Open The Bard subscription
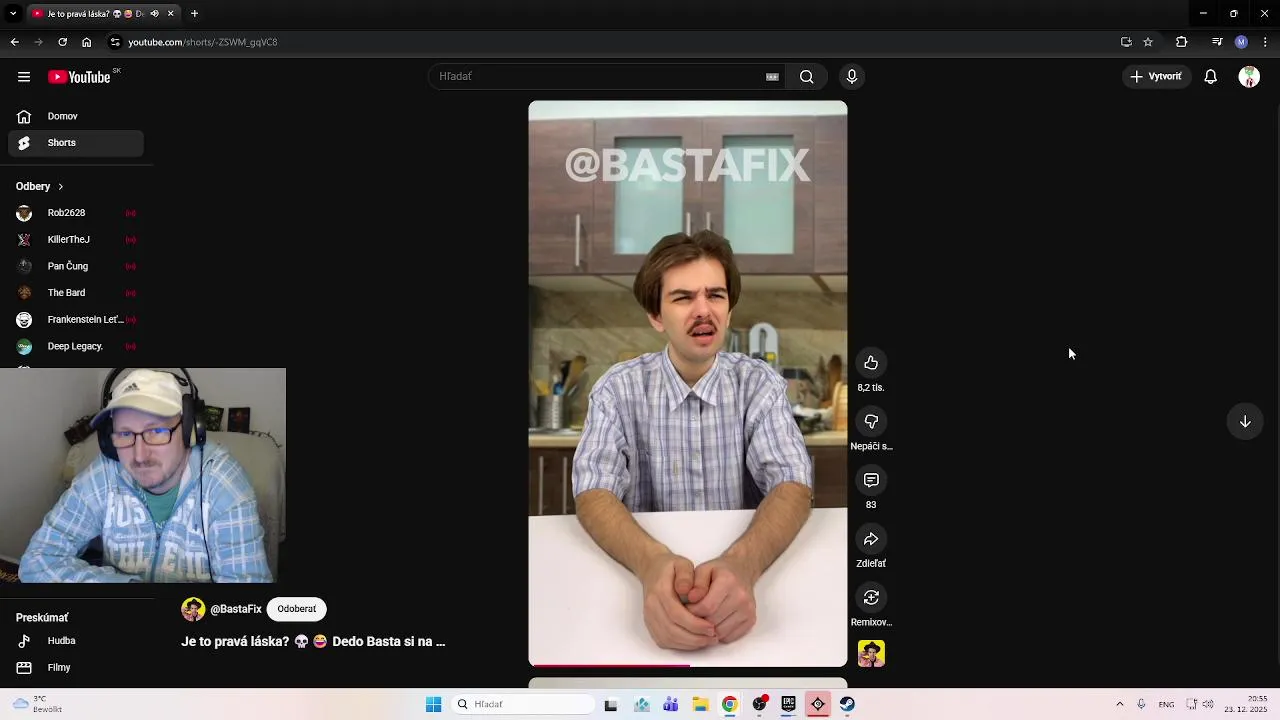1280x720 pixels. click(x=76, y=293)
